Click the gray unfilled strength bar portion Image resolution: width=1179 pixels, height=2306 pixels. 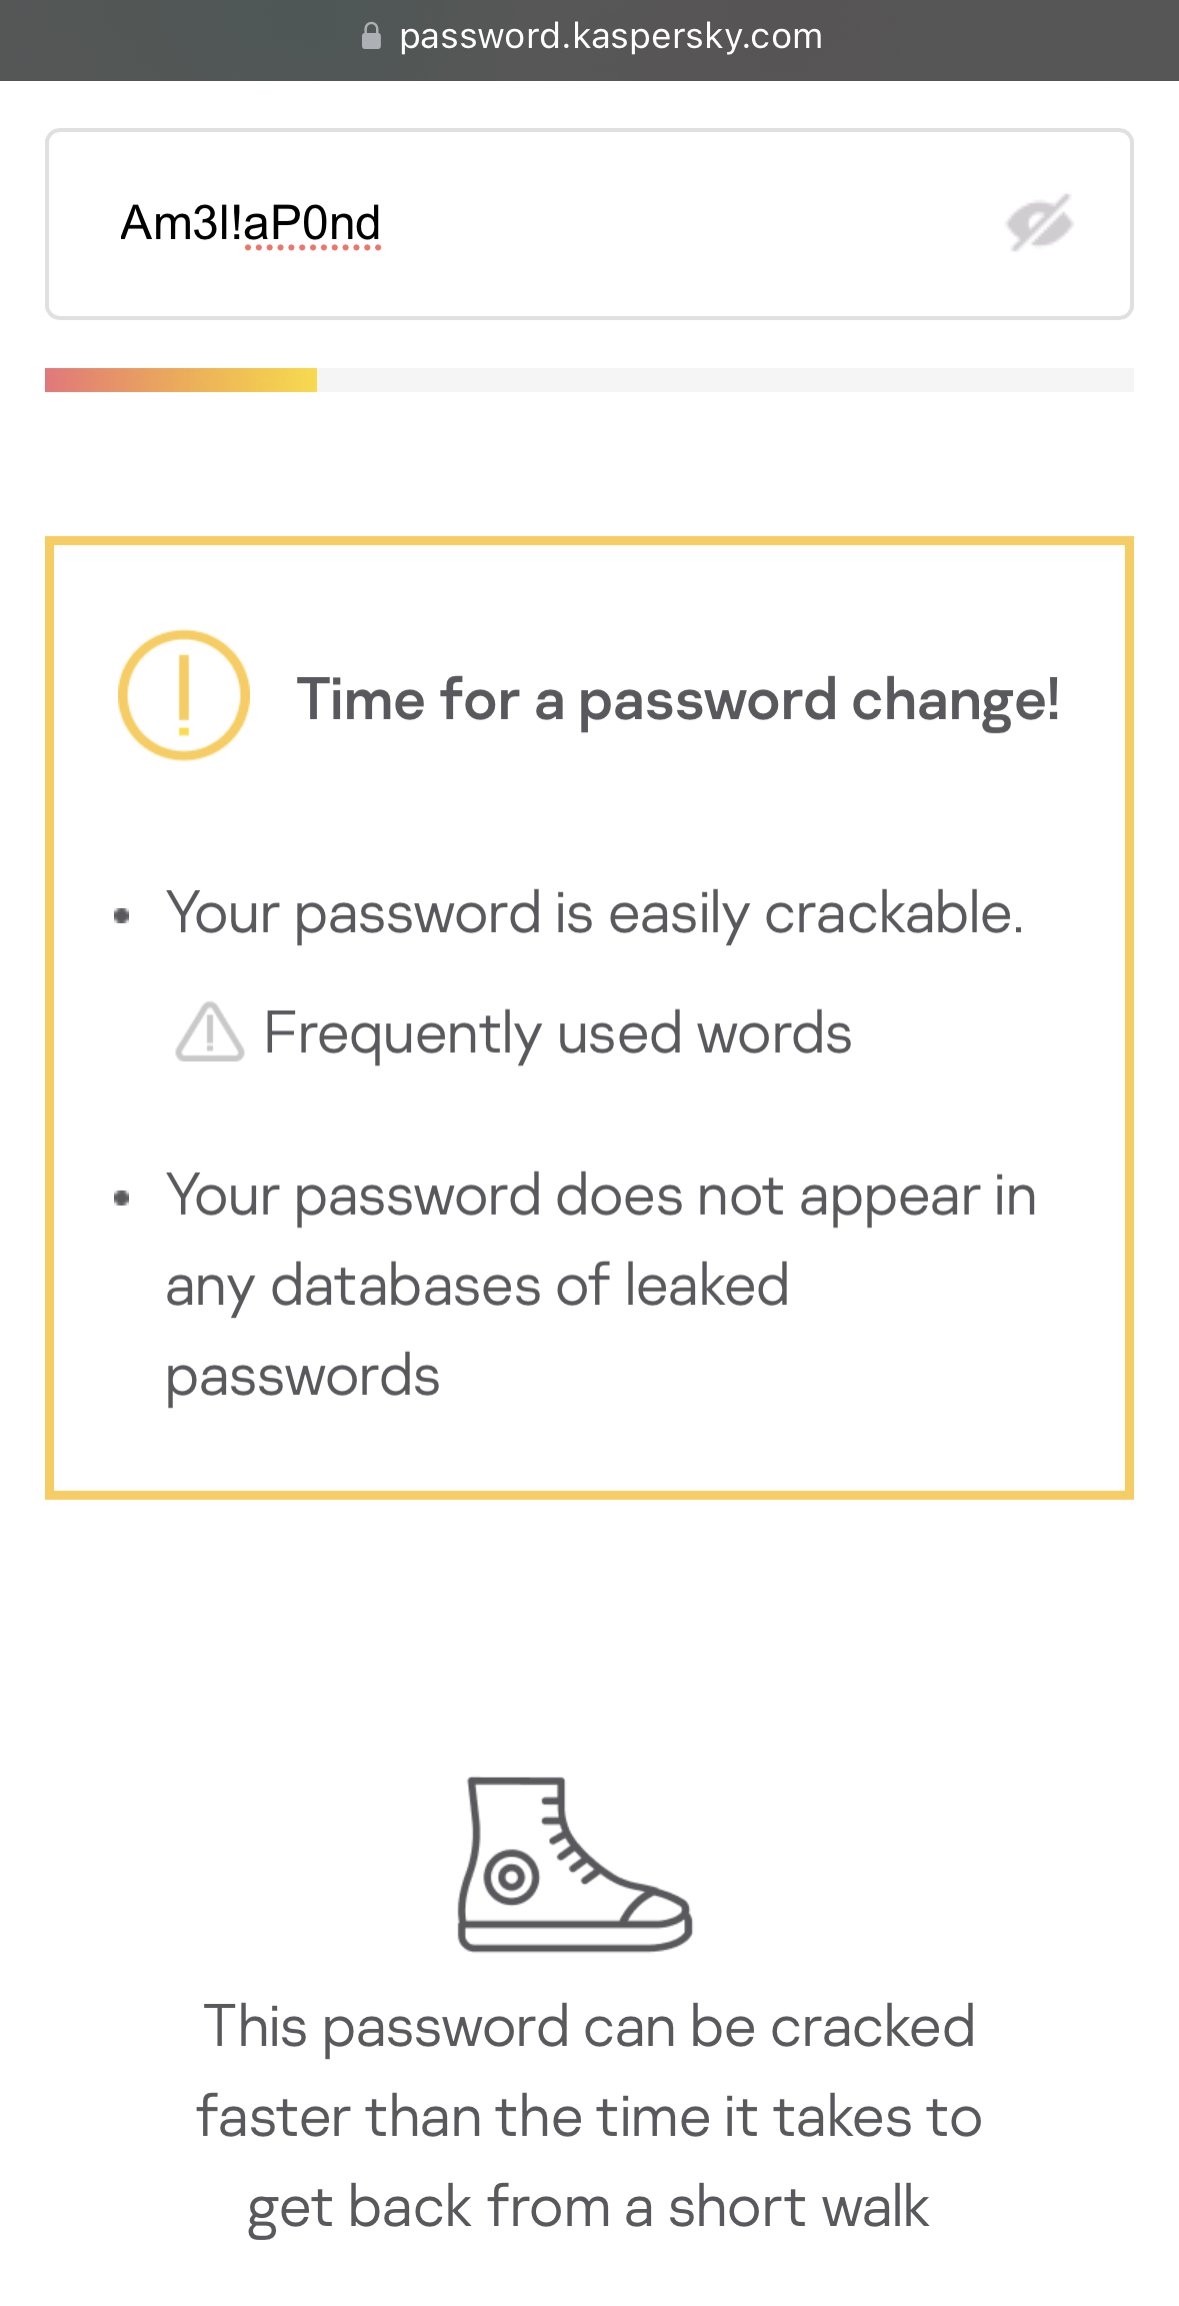[724, 380]
